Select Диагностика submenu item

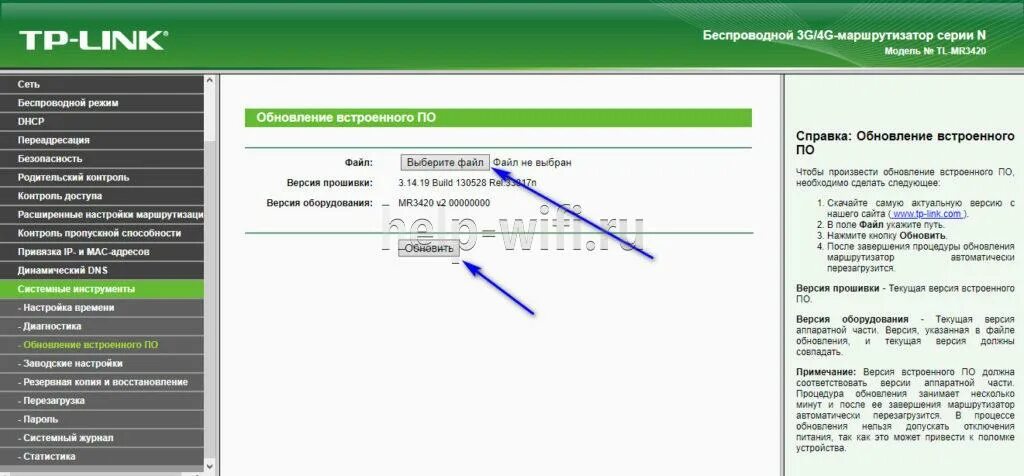click(x=102, y=326)
